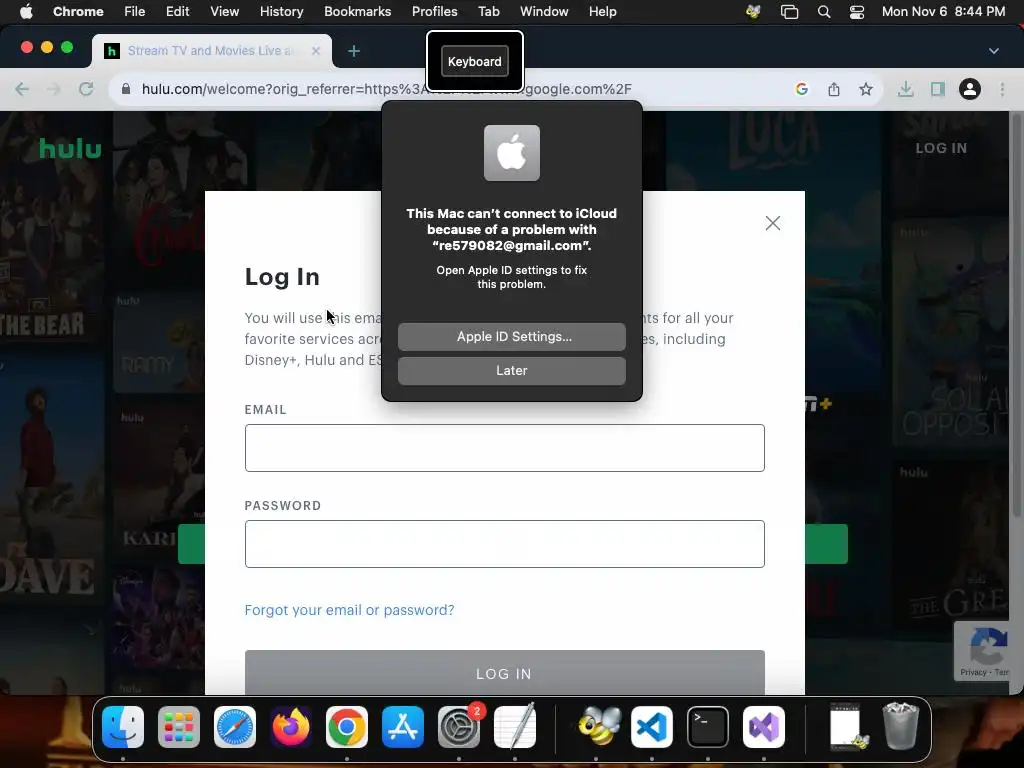Click the Hulu logo
The image size is (1024, 768).
pyautogui.click(x=71, y=148)
